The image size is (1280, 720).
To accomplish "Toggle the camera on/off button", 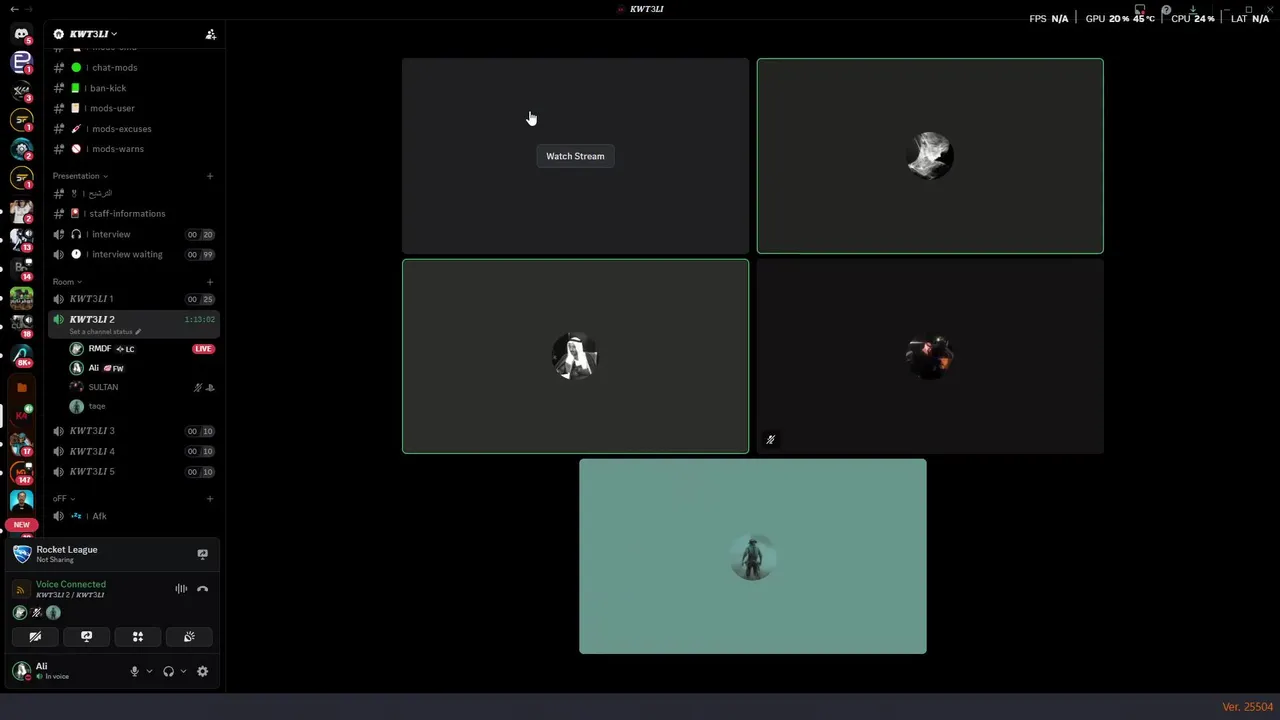I will click(35, 636).
